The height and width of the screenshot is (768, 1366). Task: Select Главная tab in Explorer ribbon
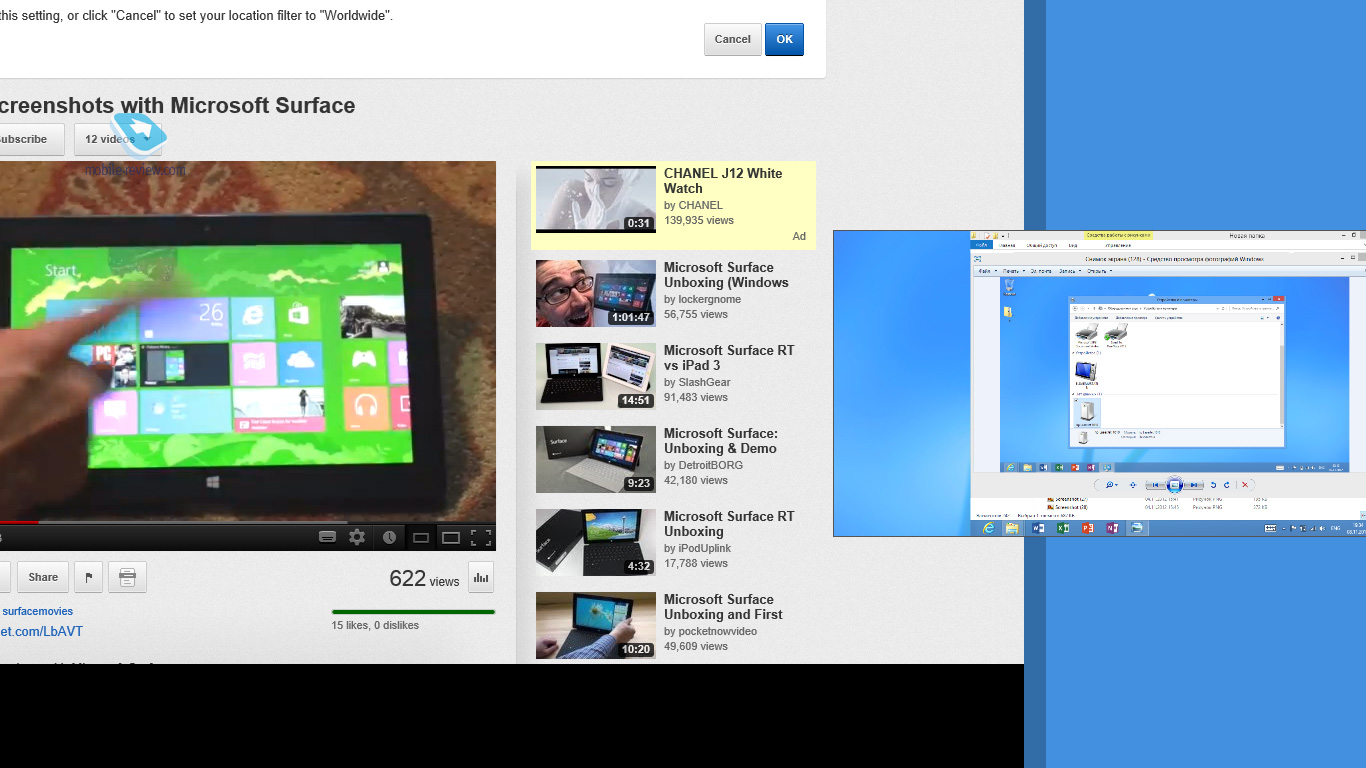tap(1007, 245)
